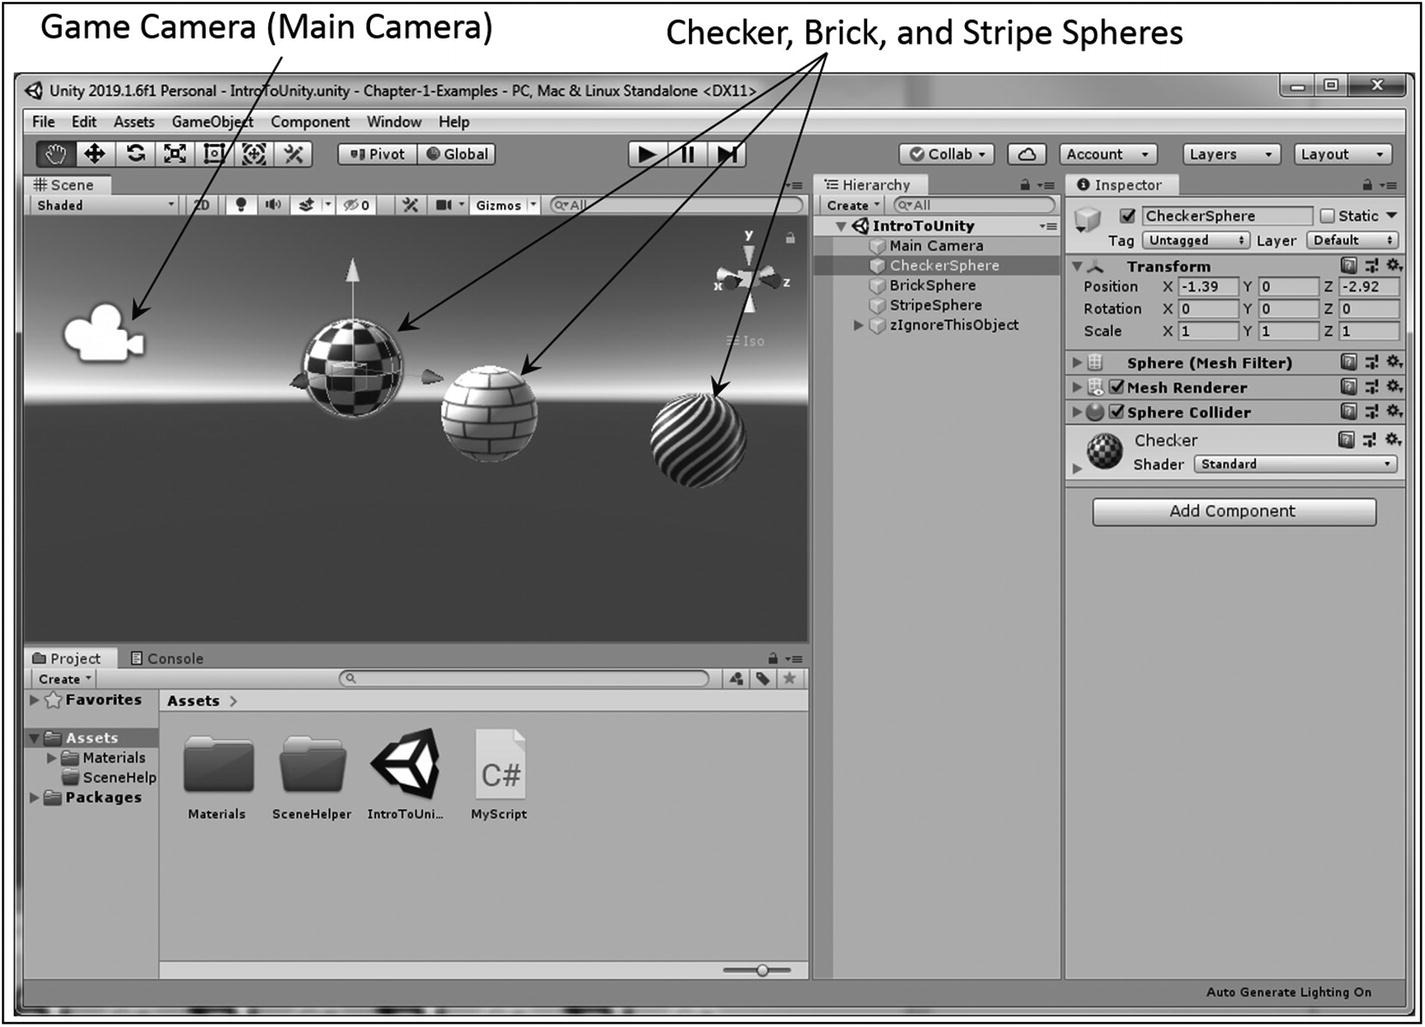1425x1027 pixels.
Task: Select the Hand tool
Action: (55, 154)
